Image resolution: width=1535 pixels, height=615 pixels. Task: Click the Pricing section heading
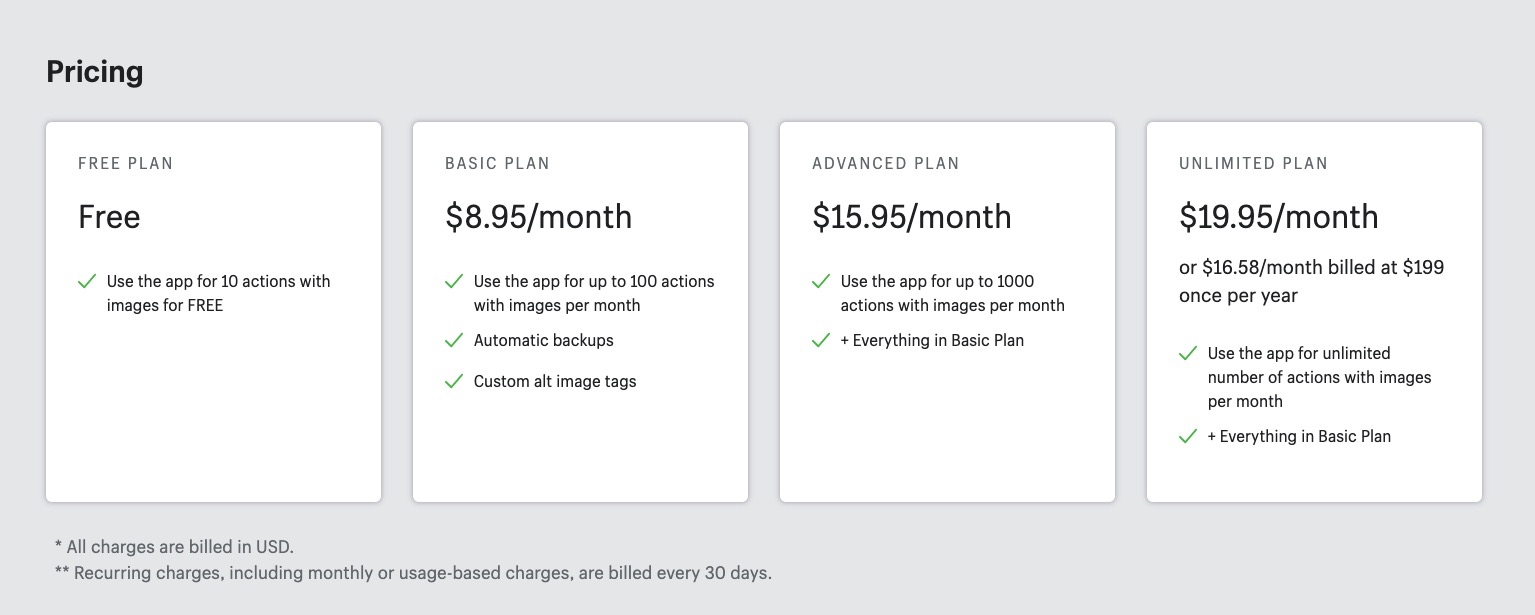(x=95, y=72)
